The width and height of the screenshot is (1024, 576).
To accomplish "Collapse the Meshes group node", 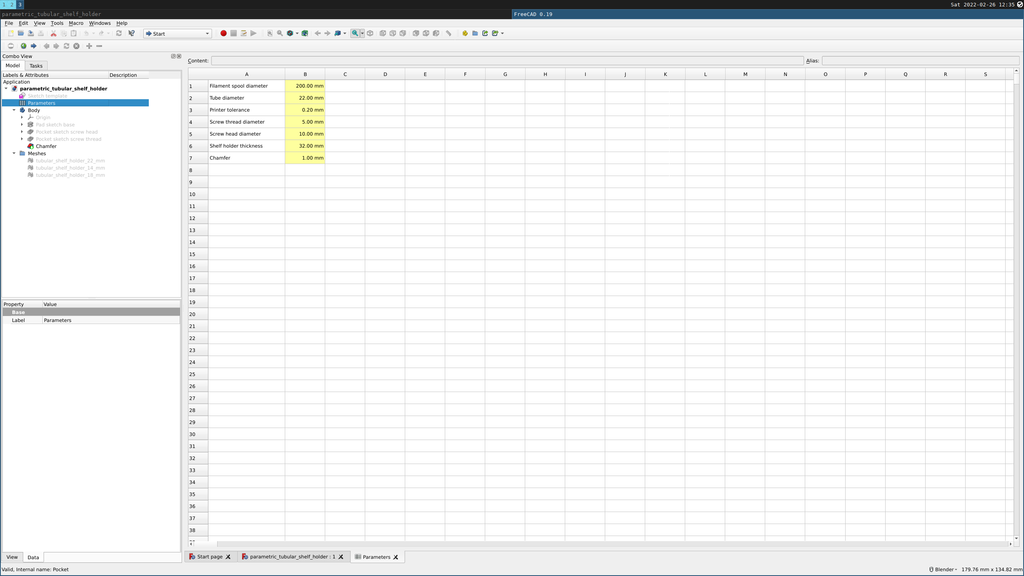I will pos(14,153).
